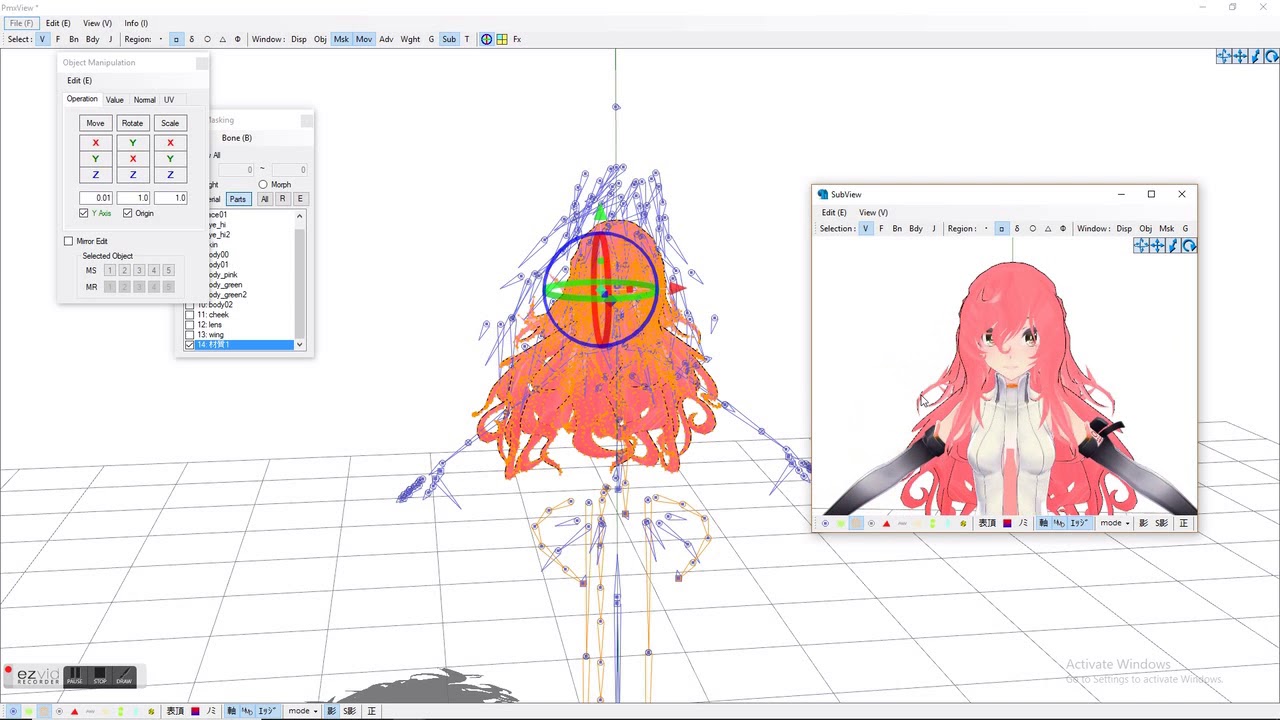Open the Wght weight window

pyautogui.click(x=410, y=39)
